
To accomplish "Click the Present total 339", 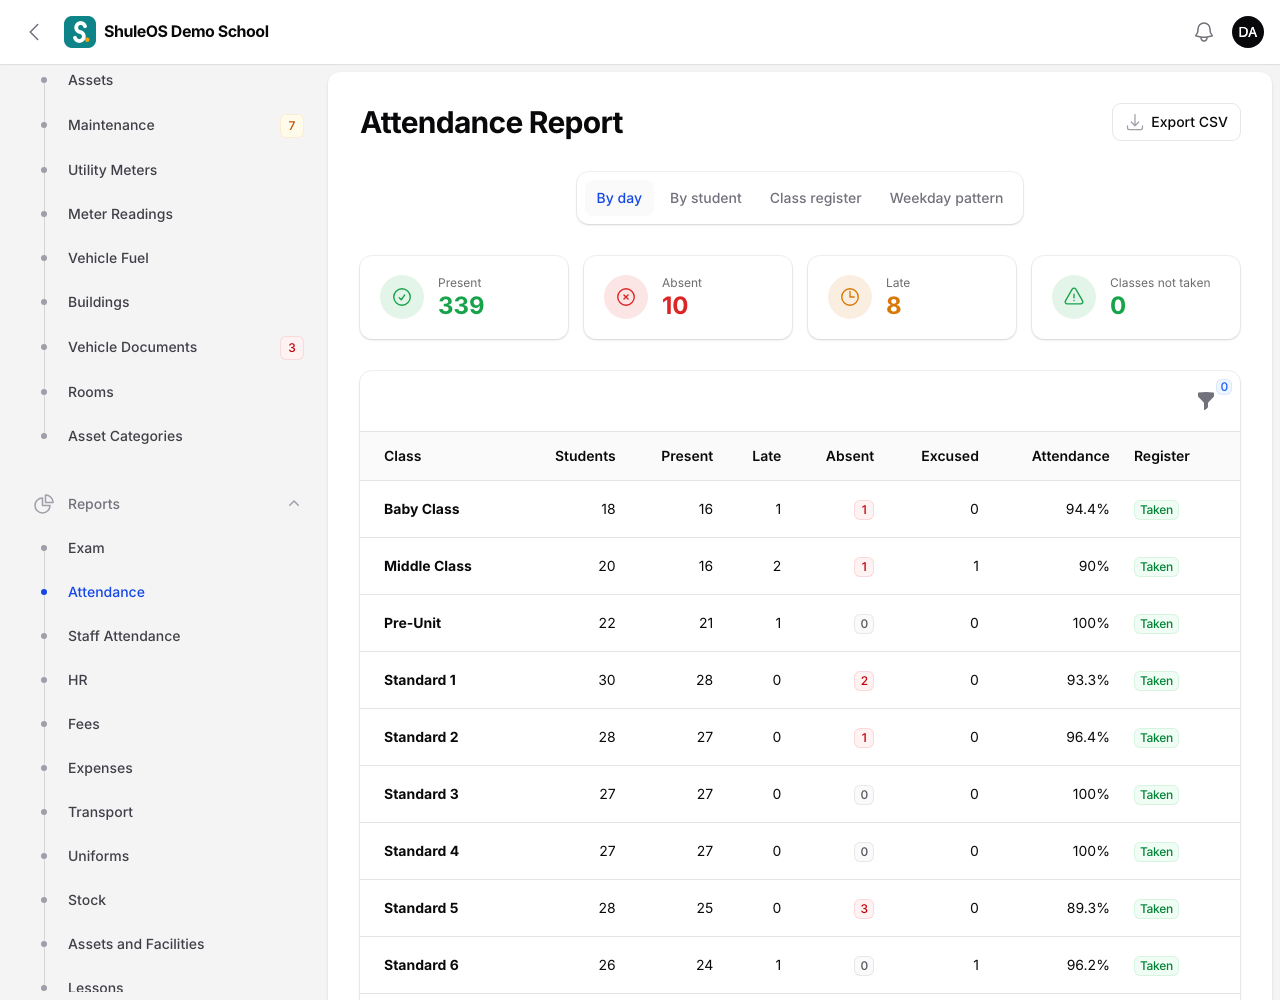I will (x=461, y=305).
